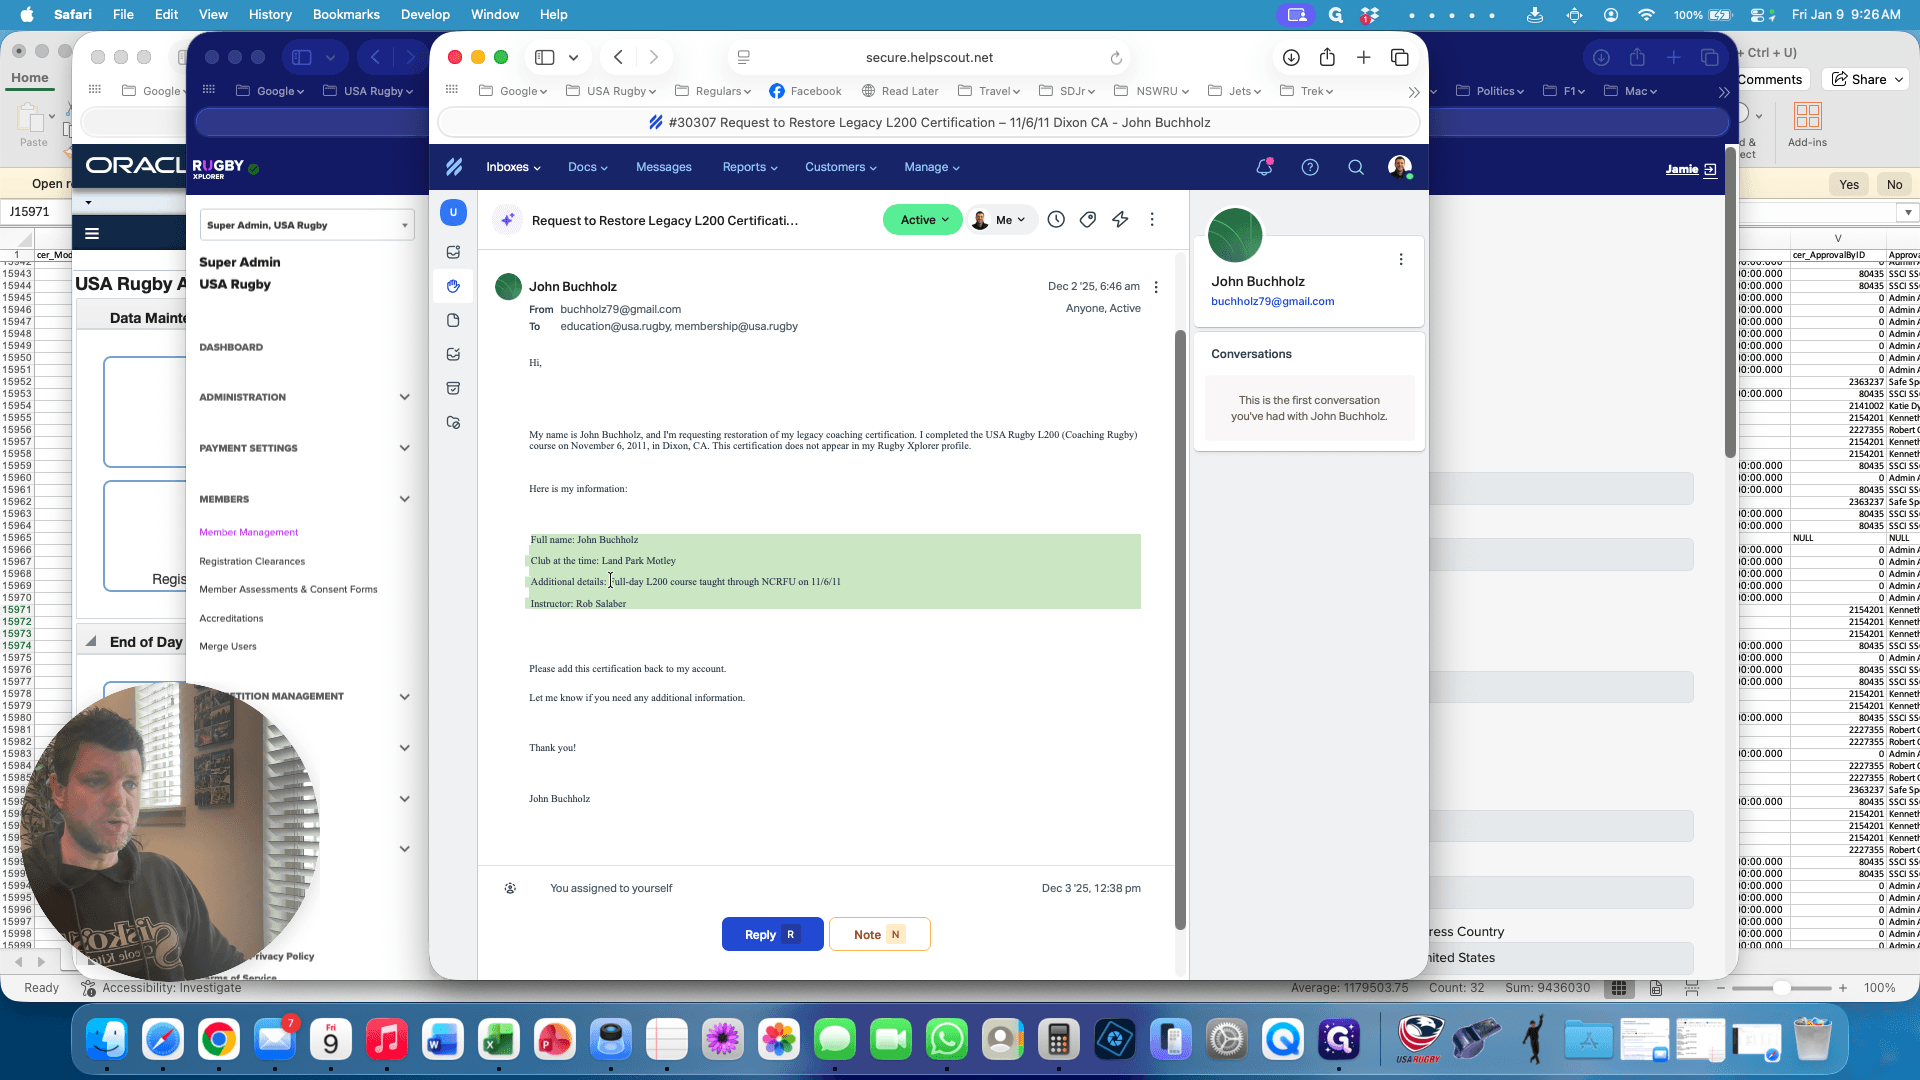
Task: Expand the Reports menu
Action: click(750, 167)
